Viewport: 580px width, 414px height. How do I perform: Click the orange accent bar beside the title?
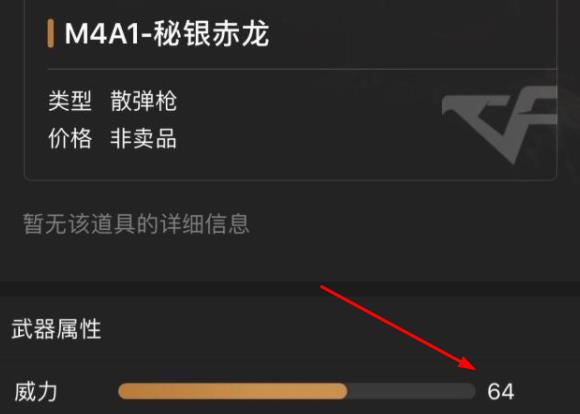[51, 34]
